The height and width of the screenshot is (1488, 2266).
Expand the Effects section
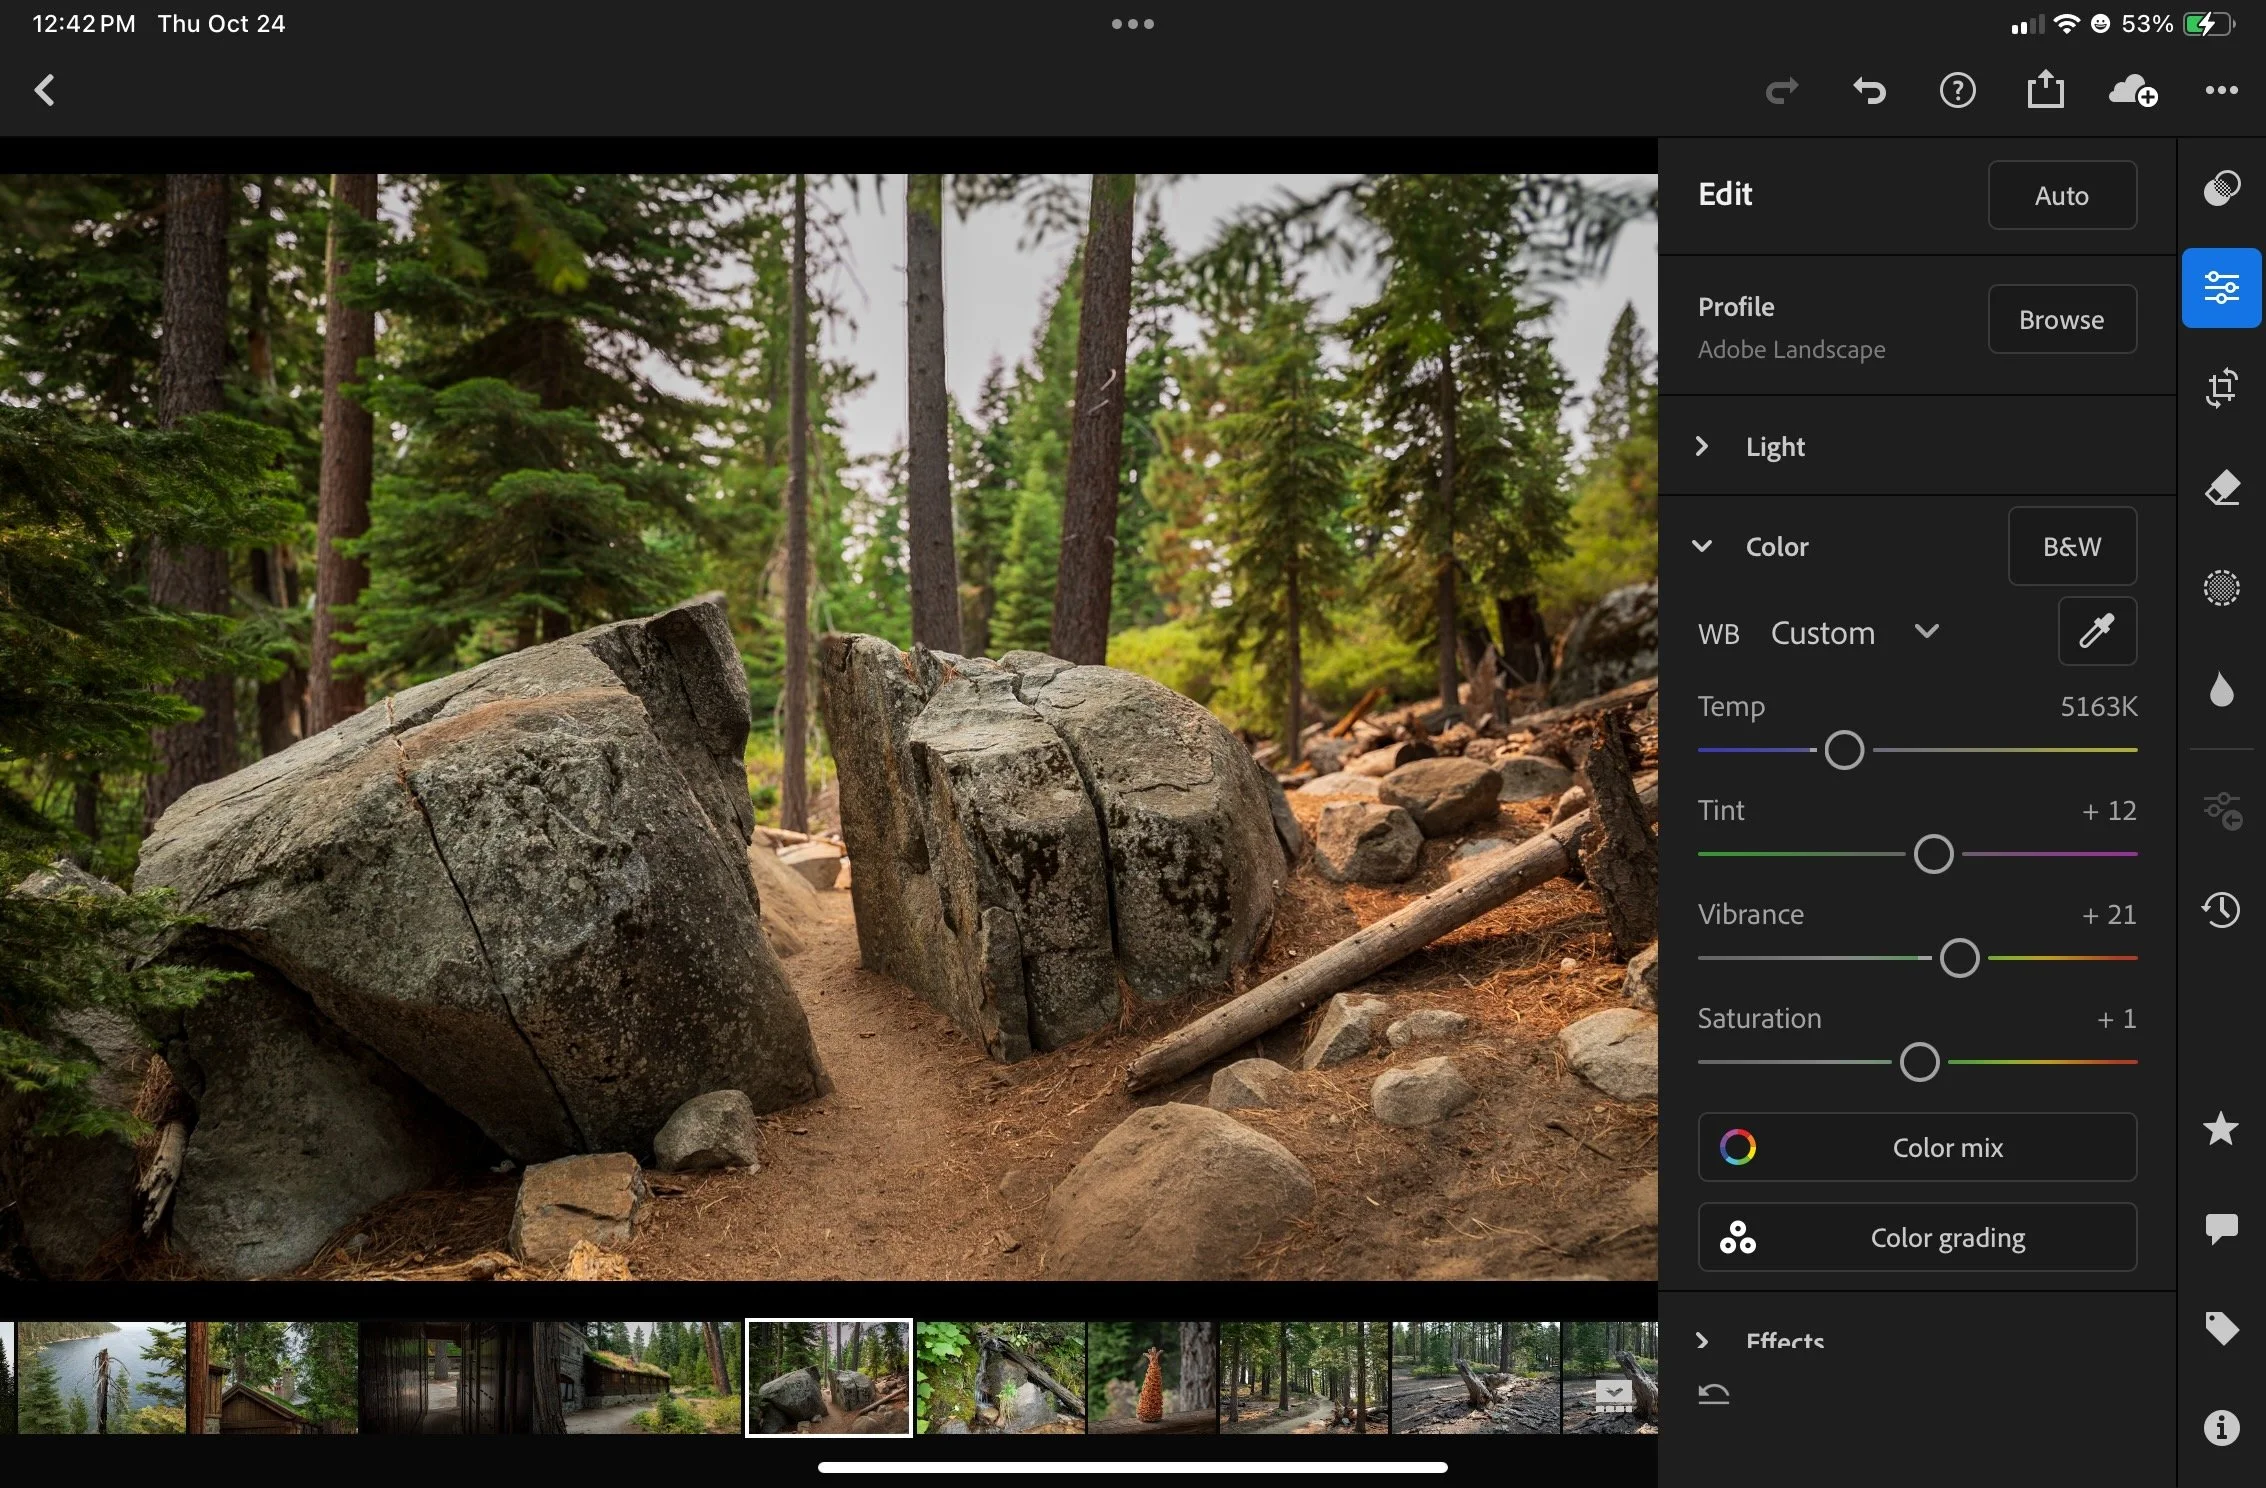pos(1783,1340)
